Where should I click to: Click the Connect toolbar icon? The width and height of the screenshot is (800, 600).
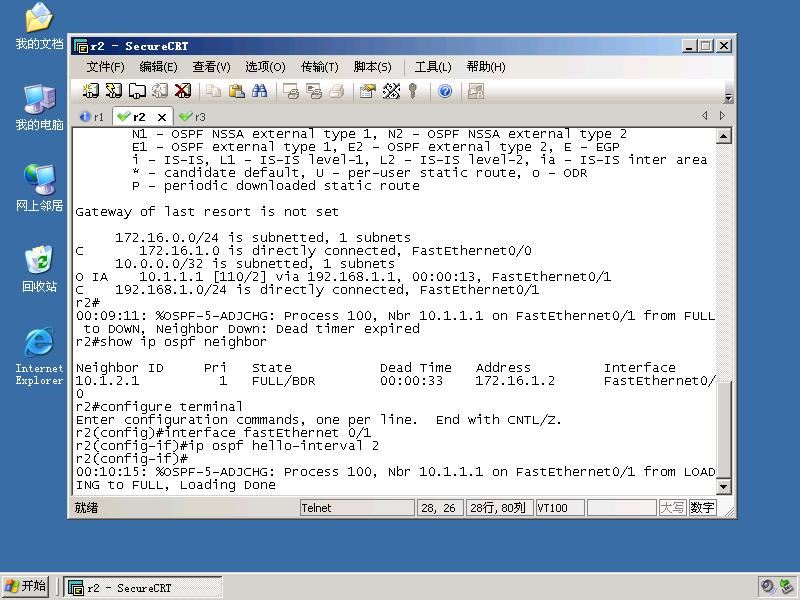point(91,91)
